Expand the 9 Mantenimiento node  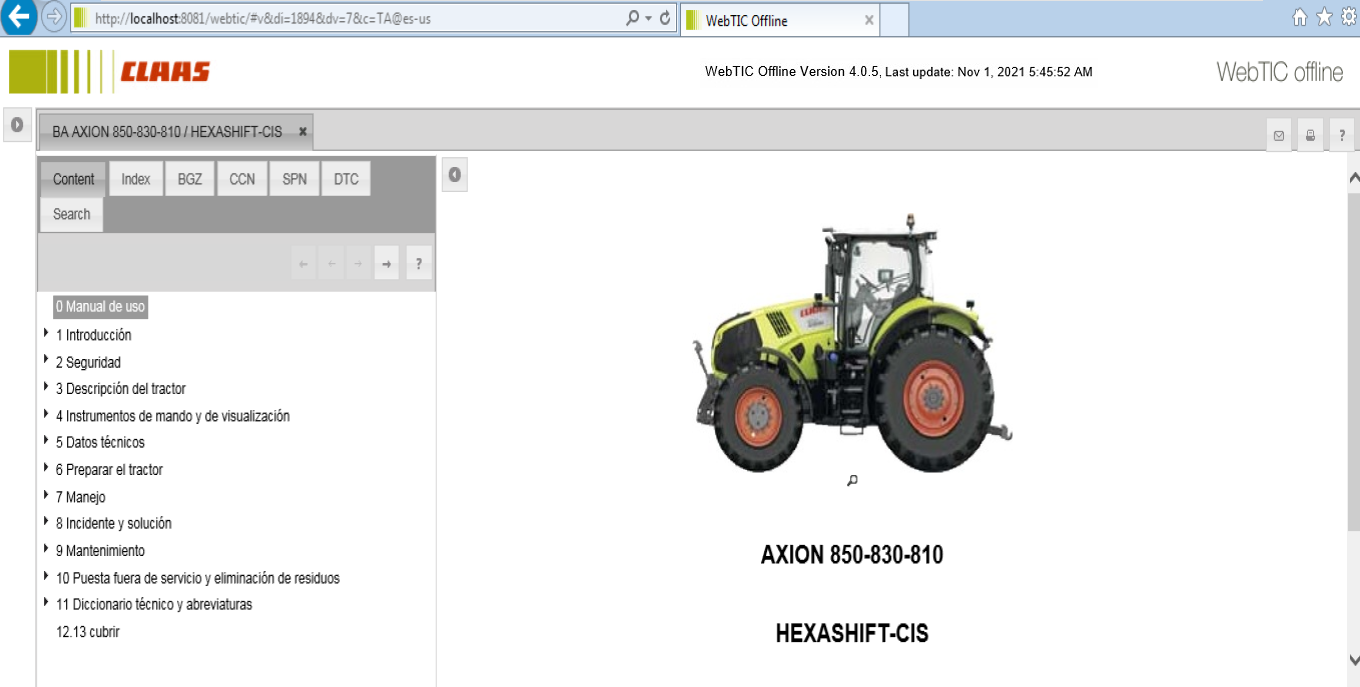tap(46, 548)
